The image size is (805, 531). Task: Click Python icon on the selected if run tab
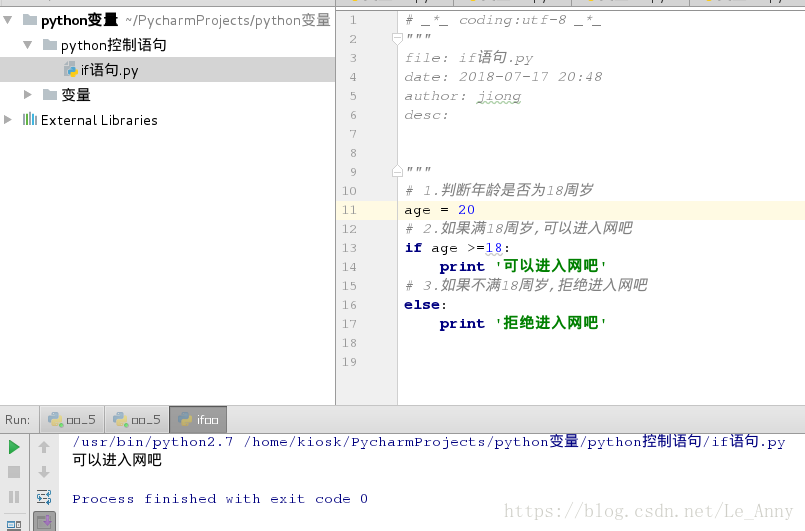[x=185, y=420]
